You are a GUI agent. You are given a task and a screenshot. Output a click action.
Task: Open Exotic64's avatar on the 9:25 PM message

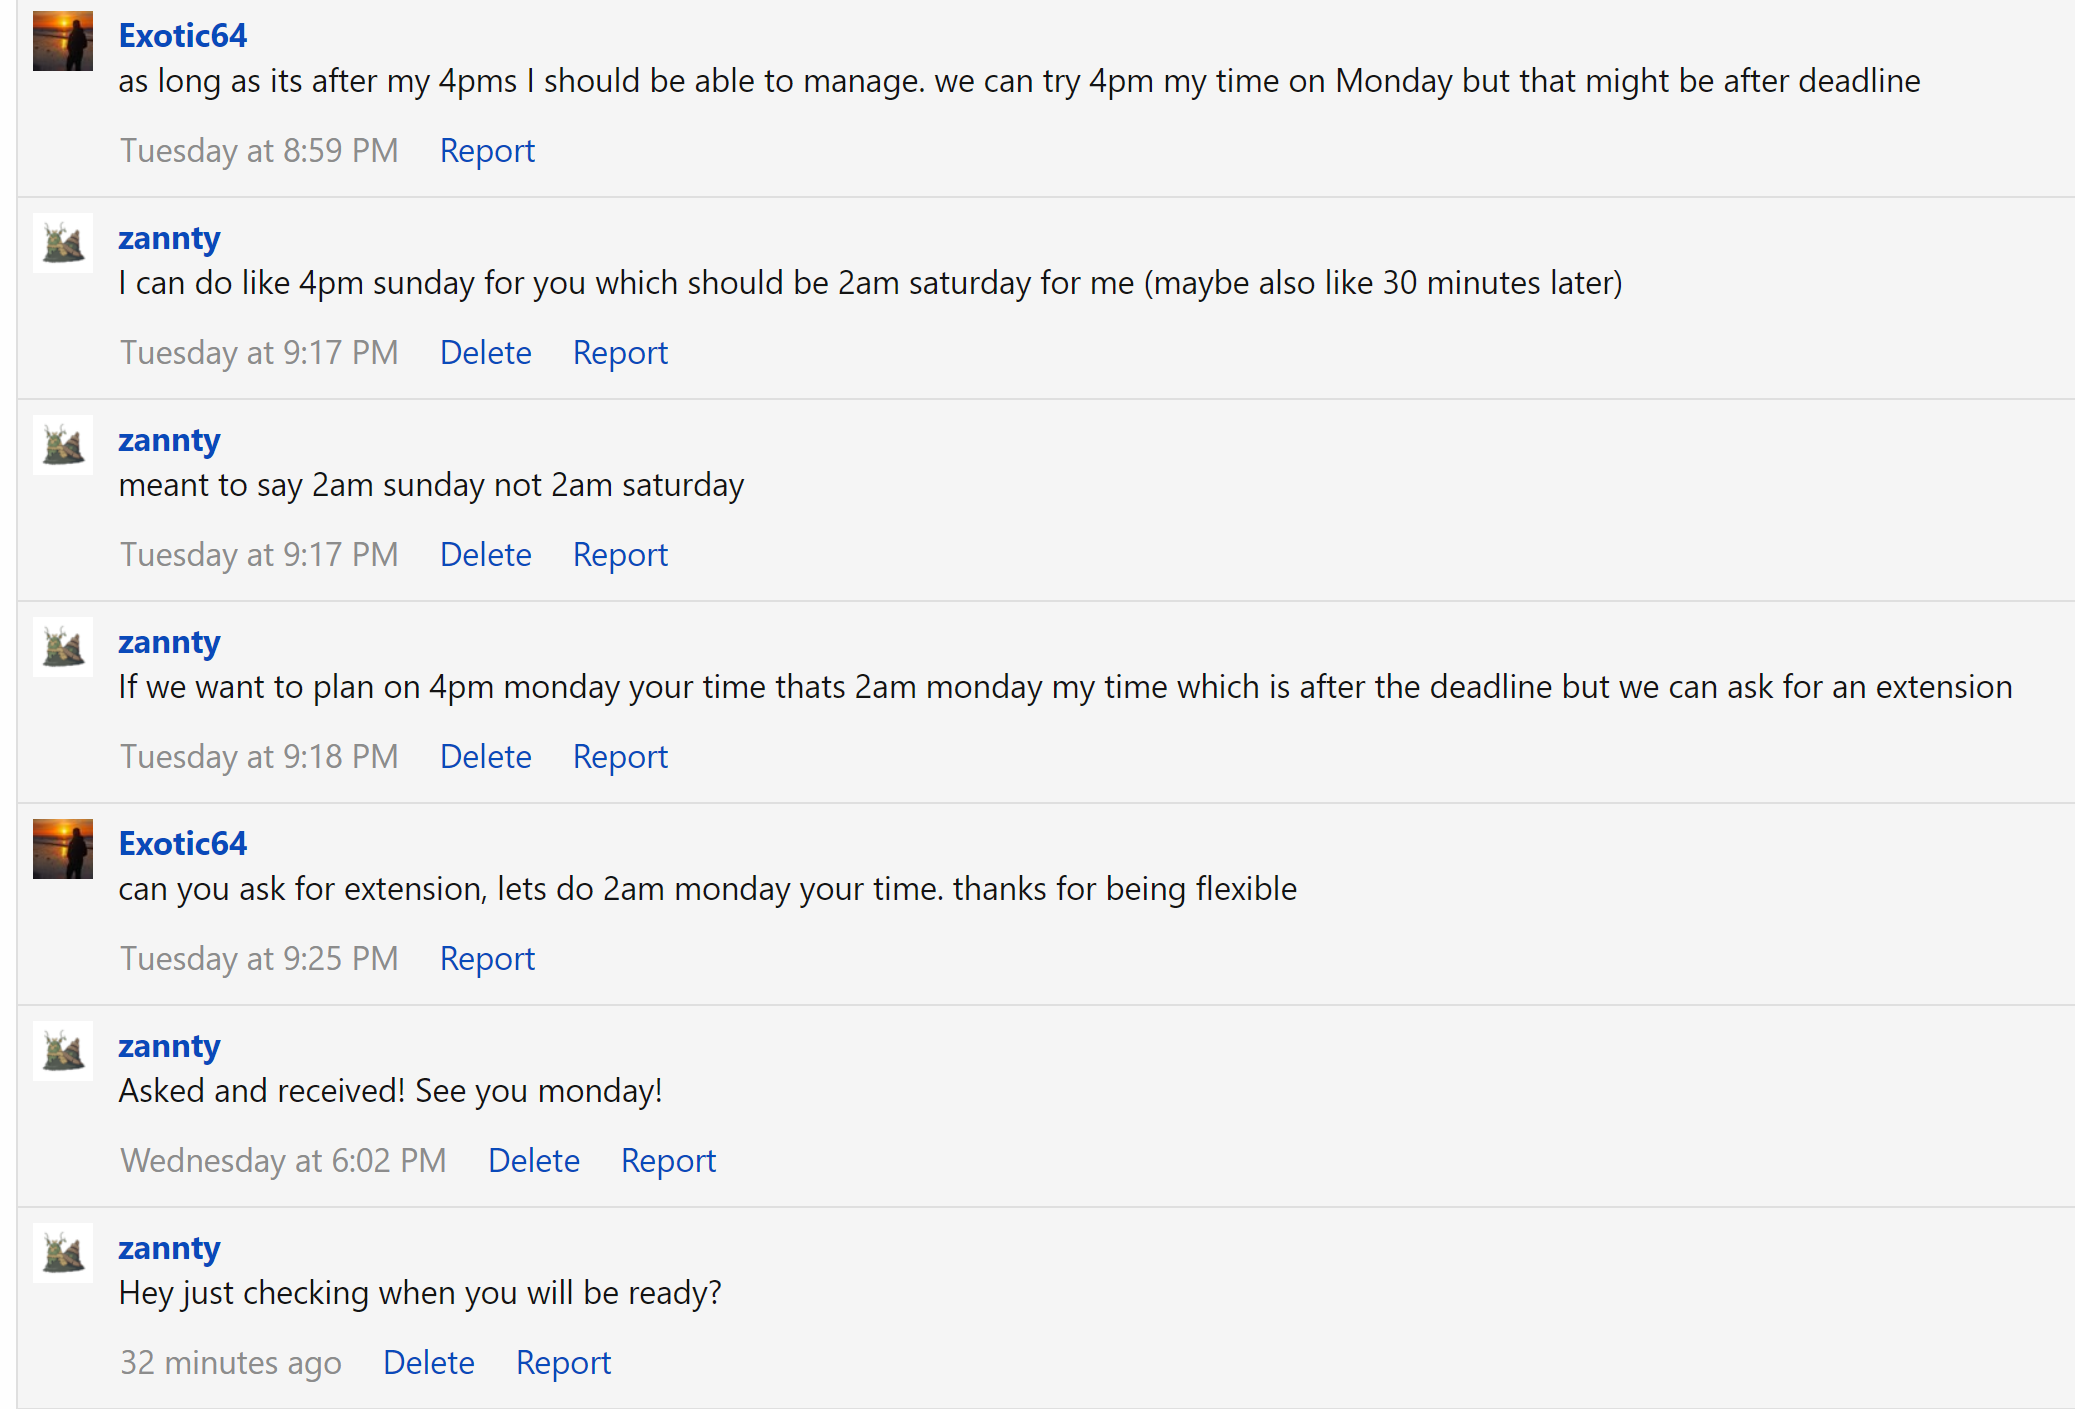[63, 849]
